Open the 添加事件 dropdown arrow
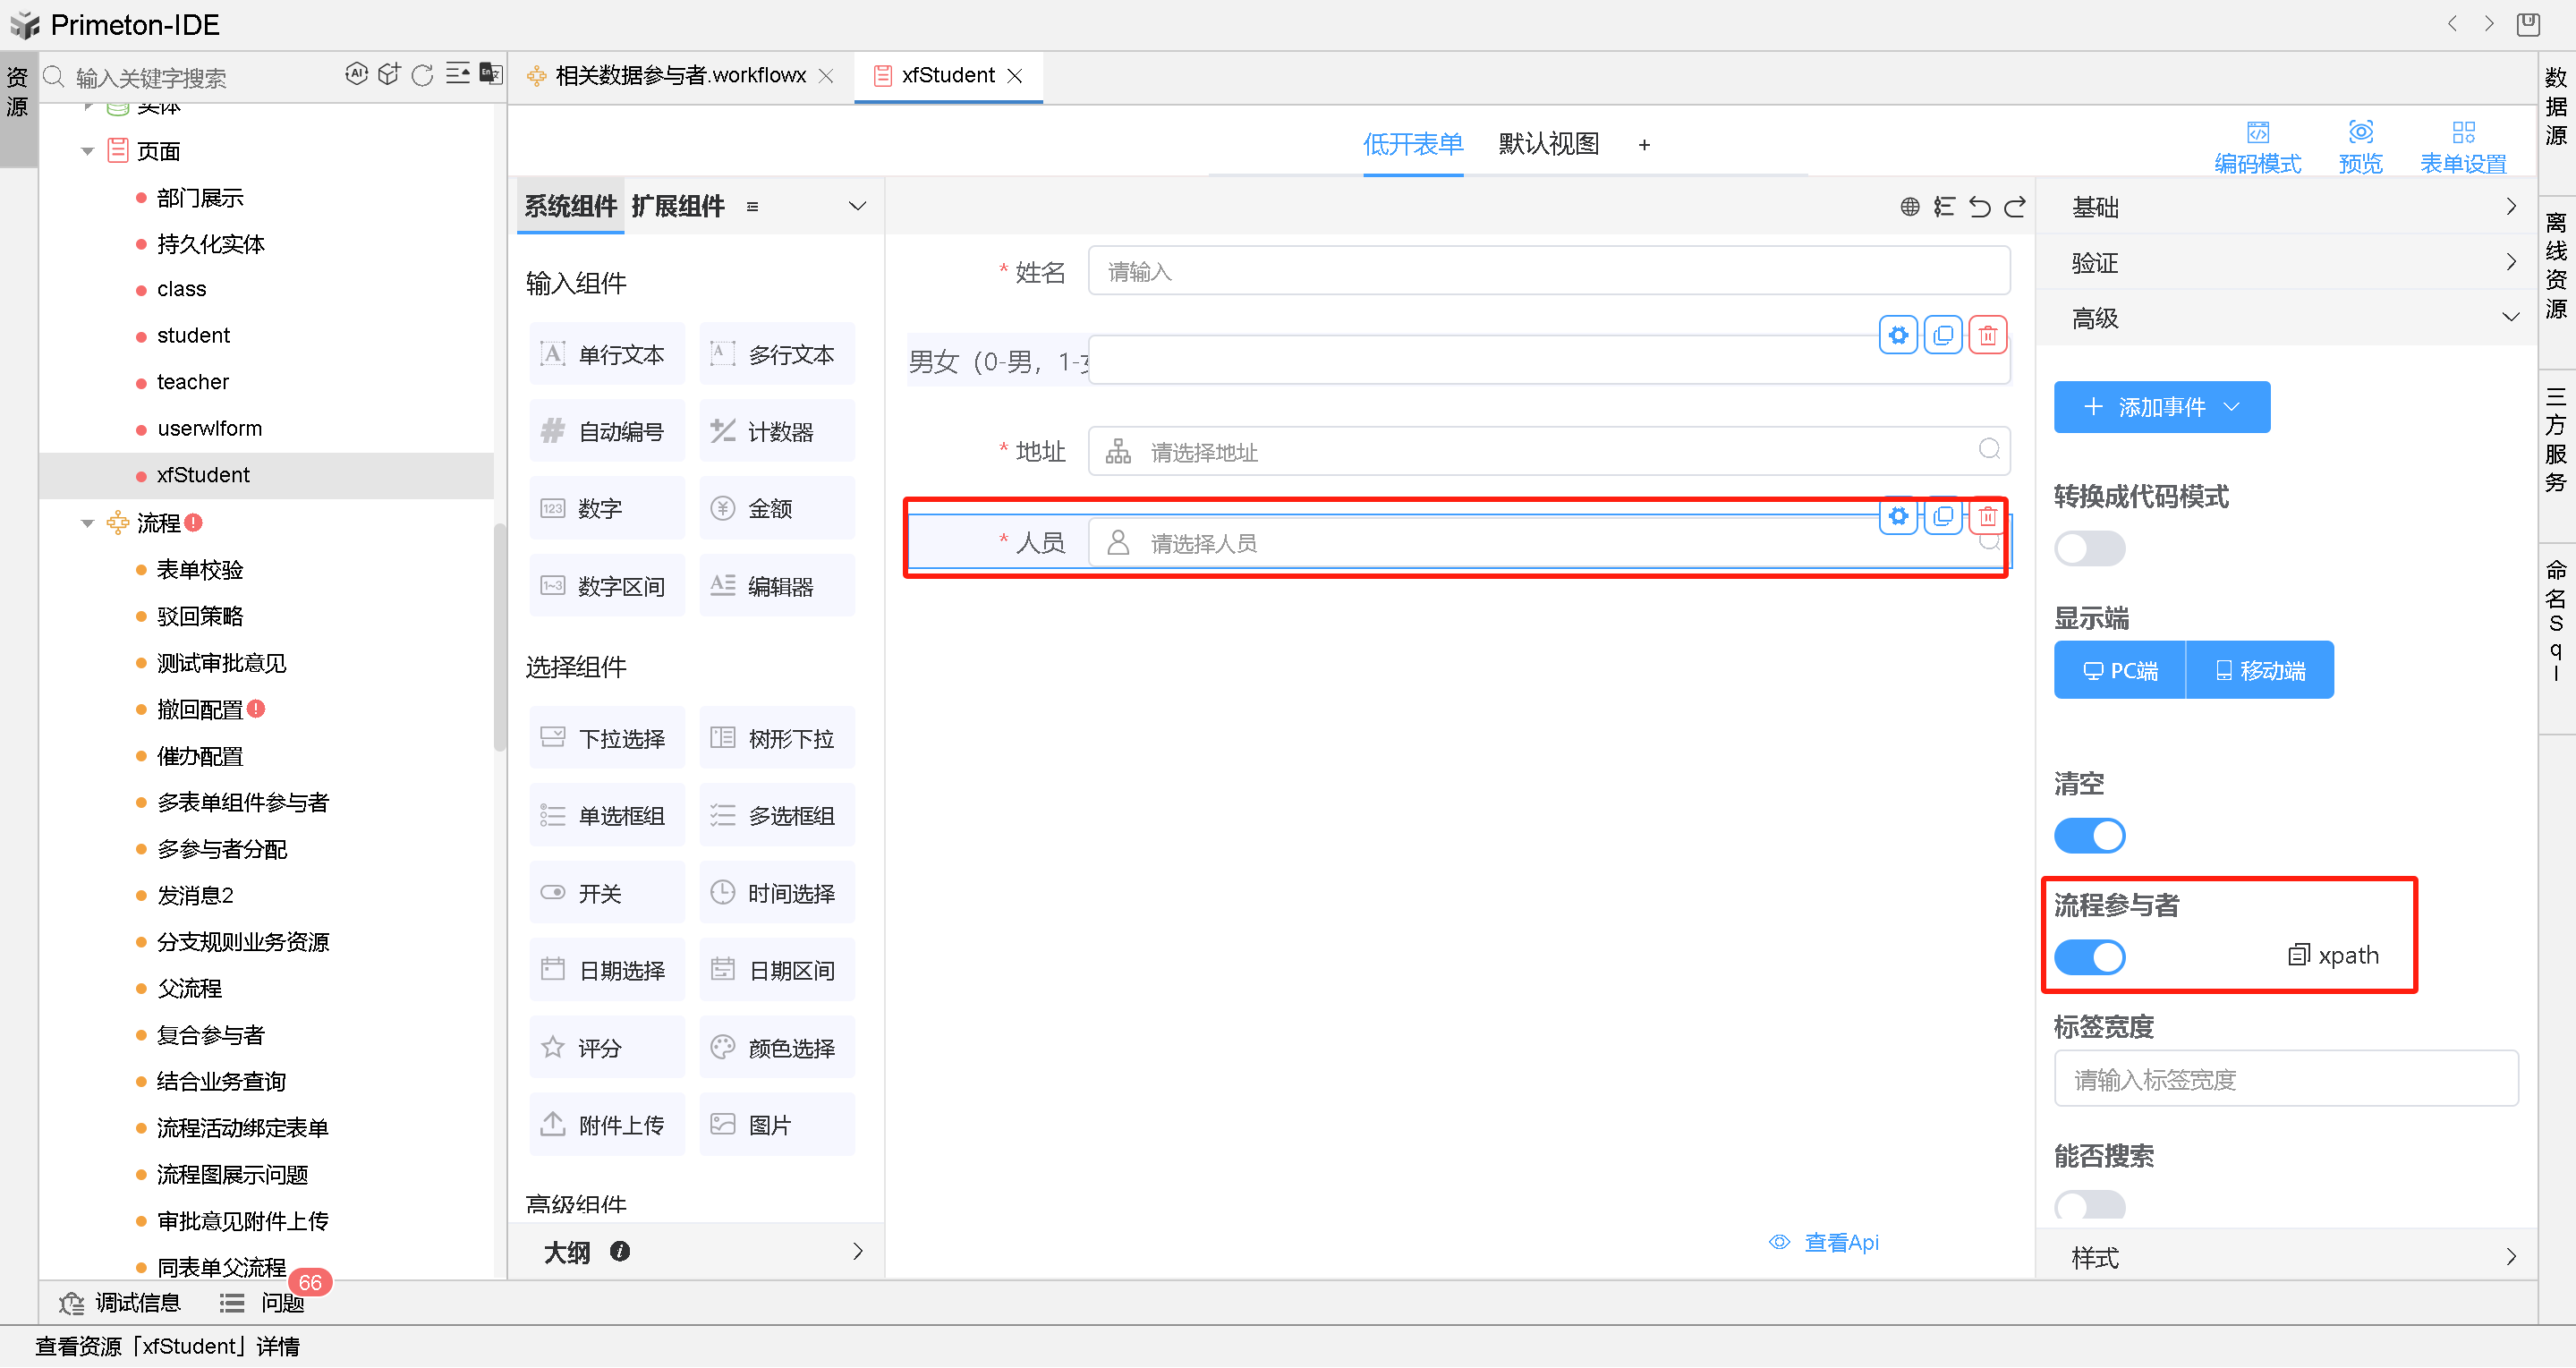This screenshot has height=1368, width=2576. point(2232,406)
